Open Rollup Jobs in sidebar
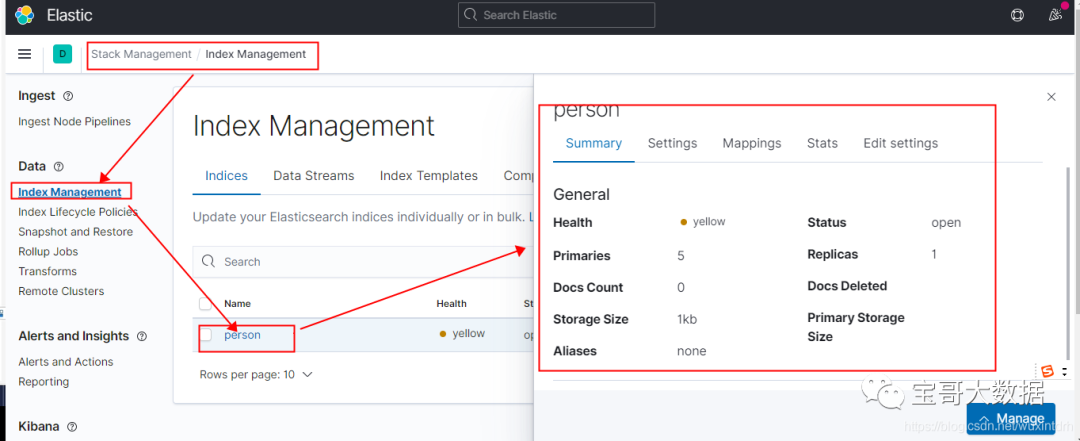The height and width of the screenshot is (441, 1080). click(x=48, y=252)
